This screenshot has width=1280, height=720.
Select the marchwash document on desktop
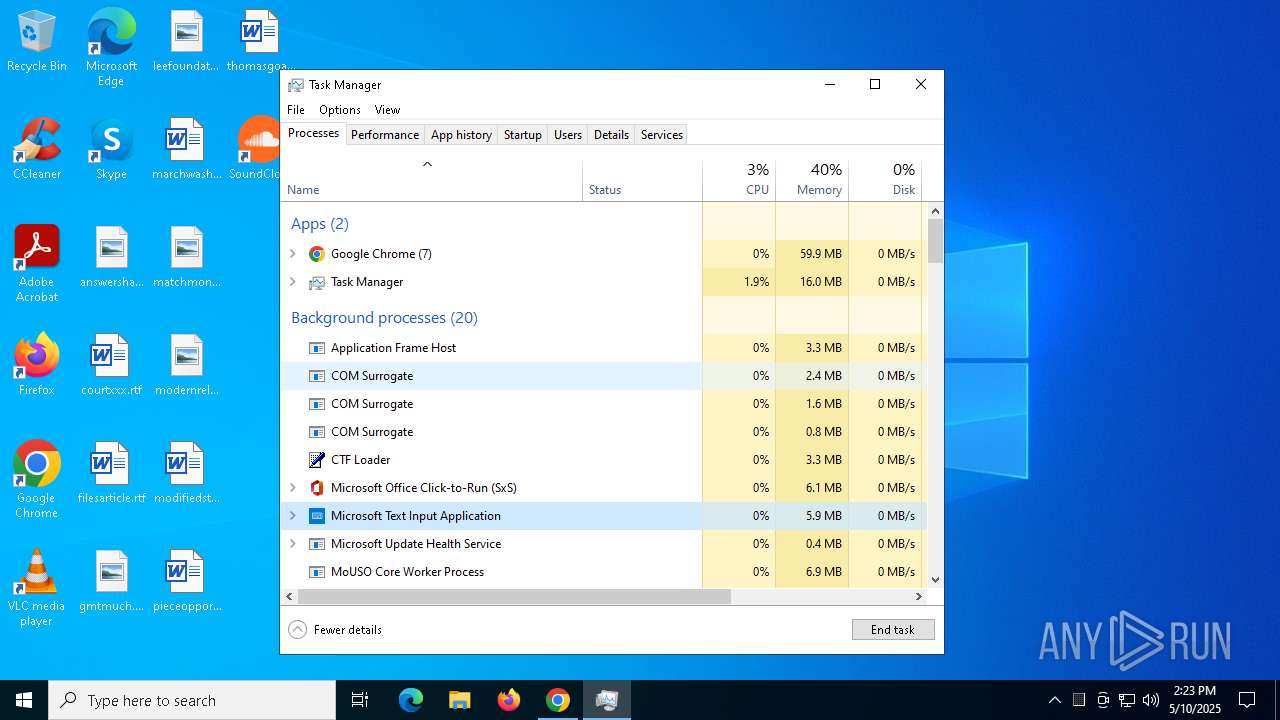pyautogui.click(x=186, y=149)
